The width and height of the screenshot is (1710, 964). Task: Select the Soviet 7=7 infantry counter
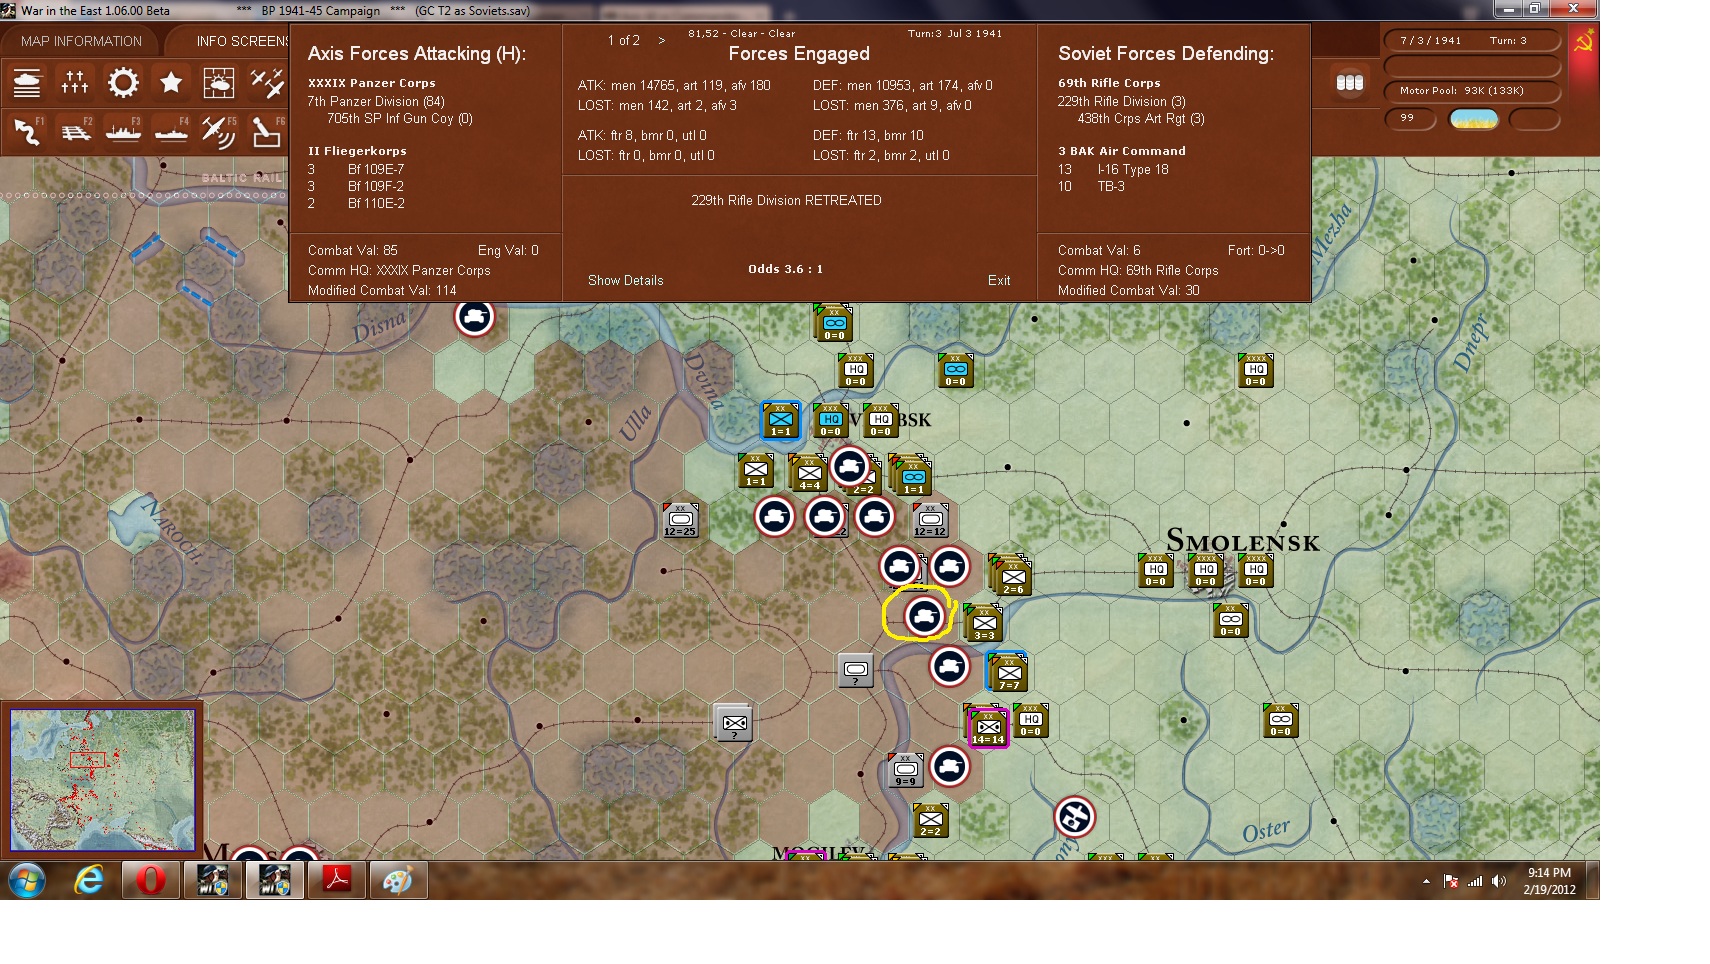click(1008, 672)
